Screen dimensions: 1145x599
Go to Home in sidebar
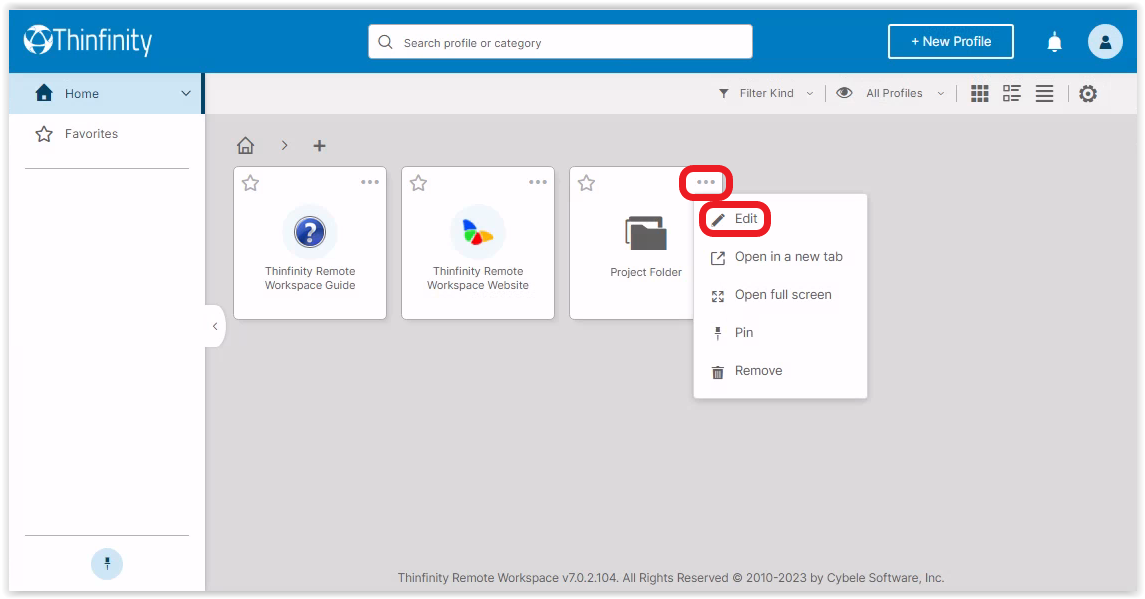[x=107, y=94]
